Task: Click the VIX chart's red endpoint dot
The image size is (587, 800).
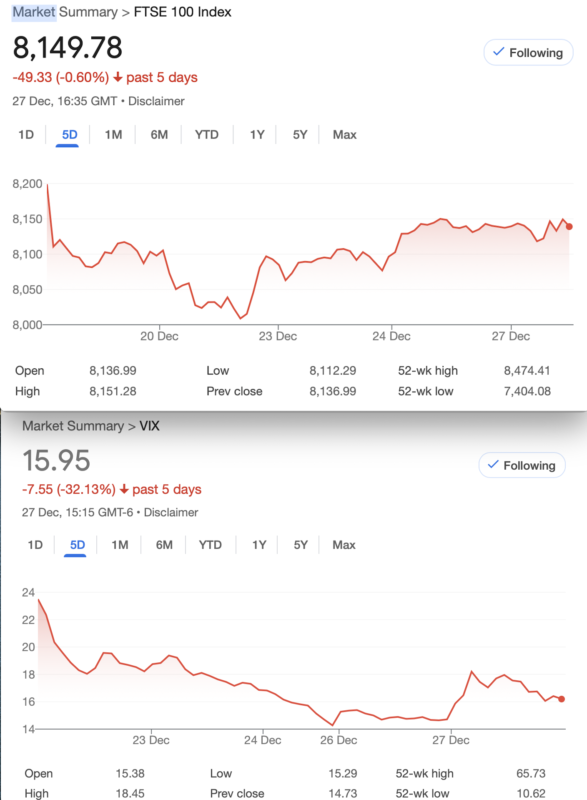Action: pyautogui.click(x=562, y=699)
